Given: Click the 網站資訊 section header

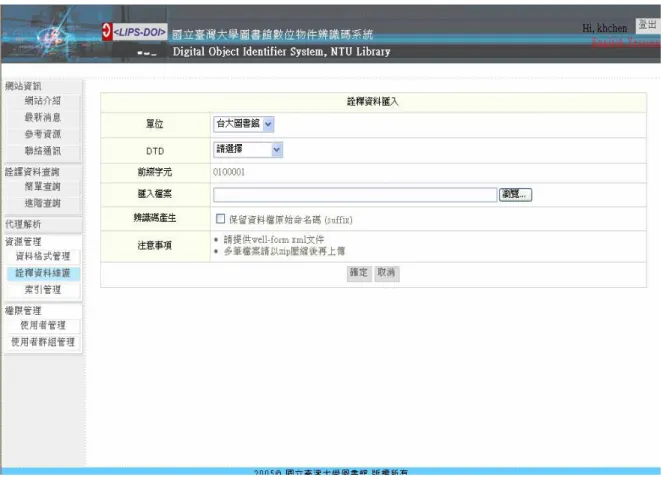Looking at the screenshot, I should tap(23, 86).
